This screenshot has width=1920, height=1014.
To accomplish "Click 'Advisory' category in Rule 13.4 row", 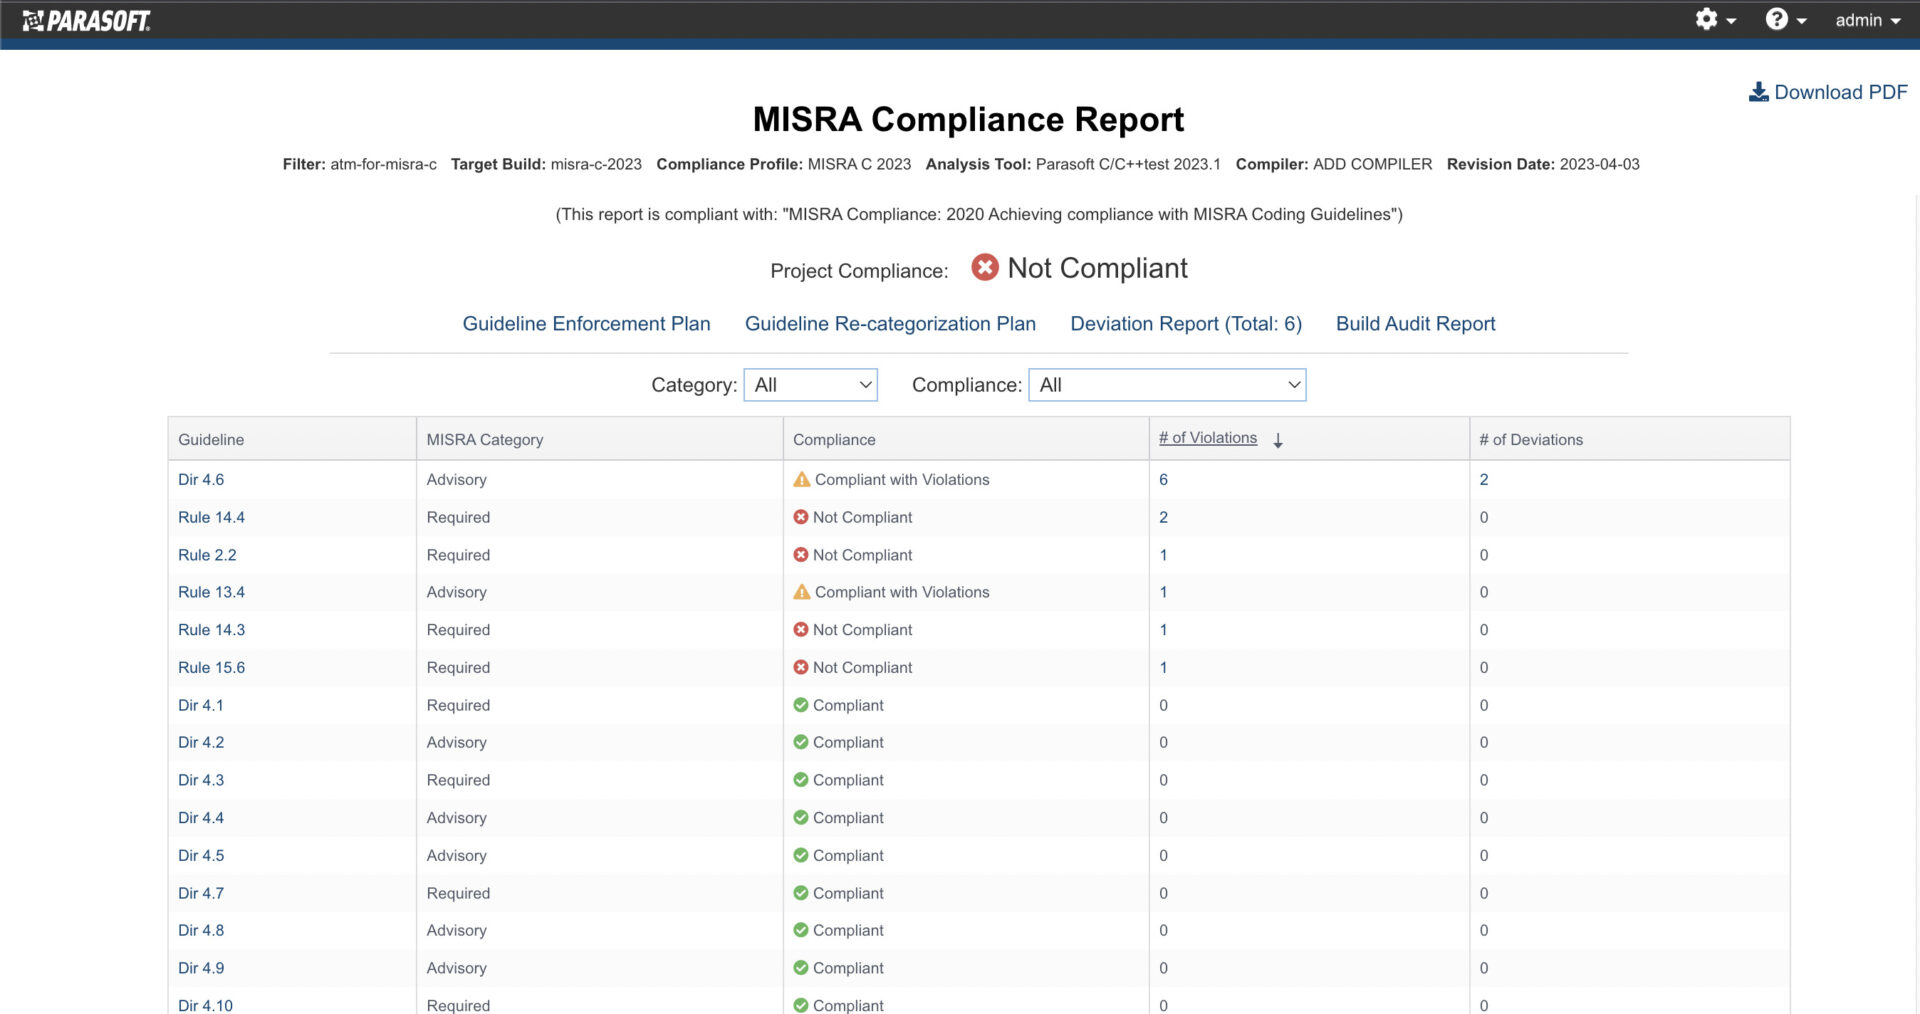I will (x=457, y=592).
